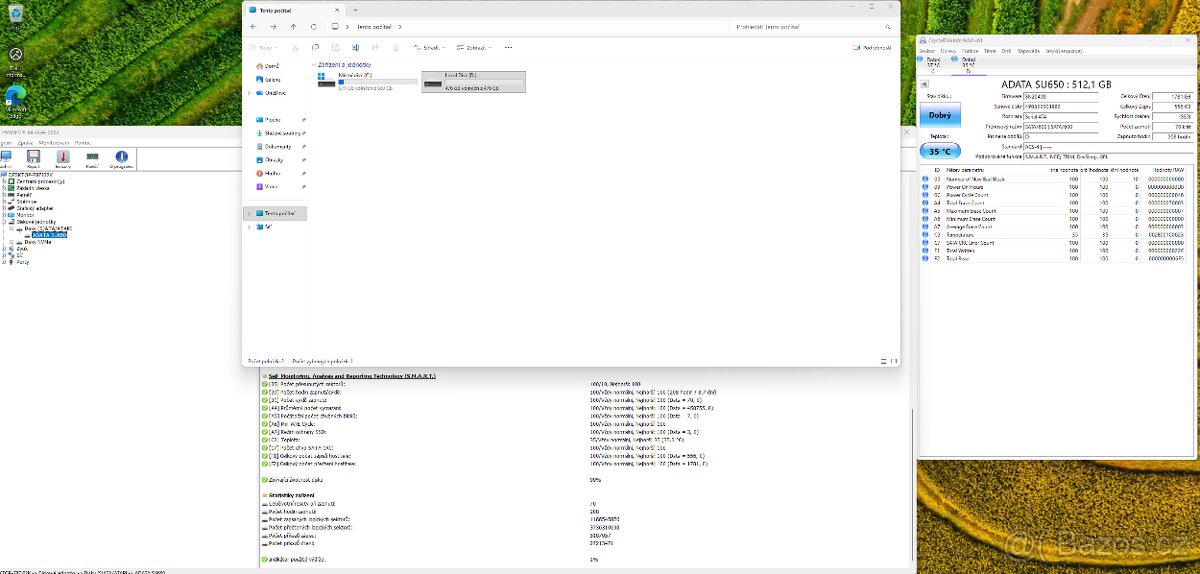Open the sort dropdown in Explorer toolbar
Viewport: 1200px width, 574px height.
(x=427, y=47)
